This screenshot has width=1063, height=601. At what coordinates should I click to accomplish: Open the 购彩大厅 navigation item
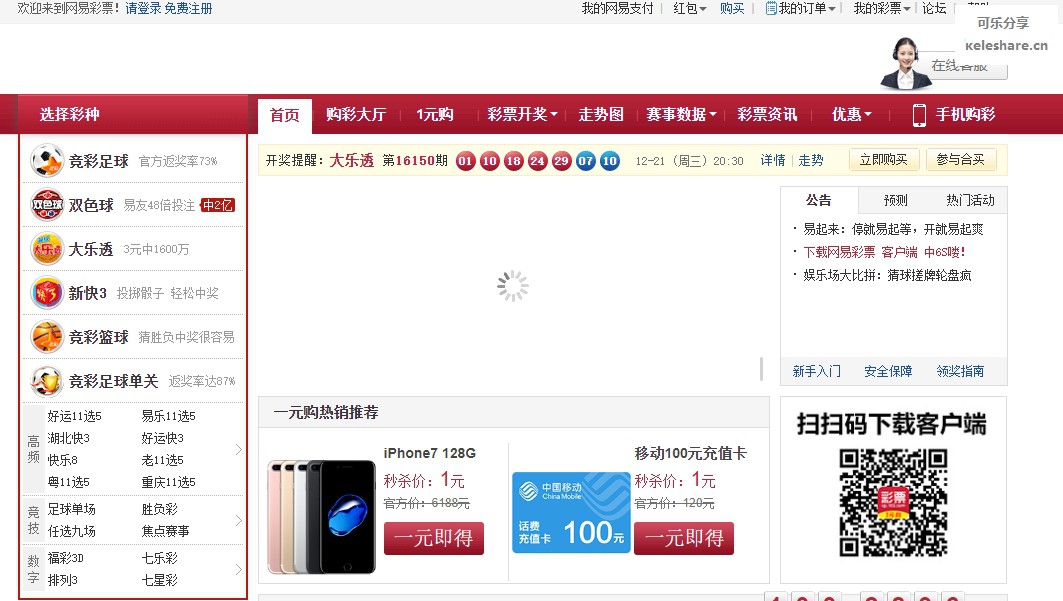tap(356, 115)
